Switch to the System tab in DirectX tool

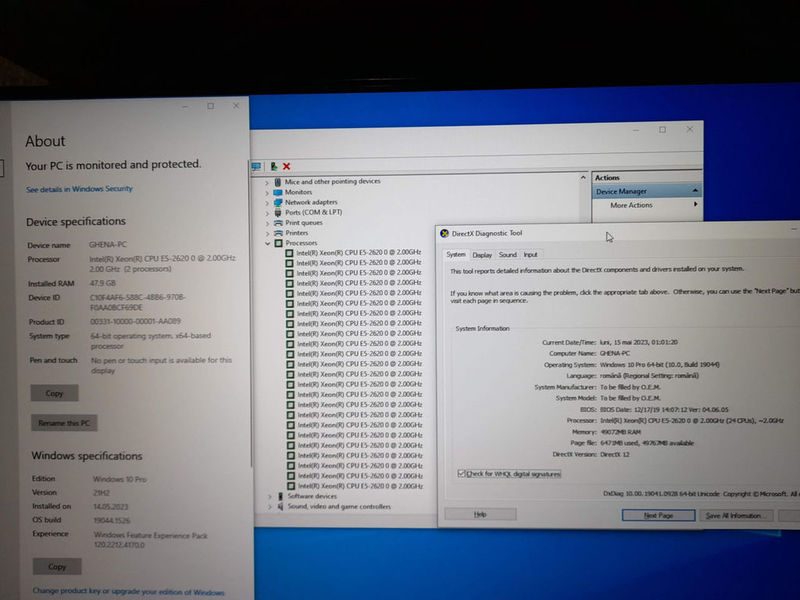(x=456, y=254)
